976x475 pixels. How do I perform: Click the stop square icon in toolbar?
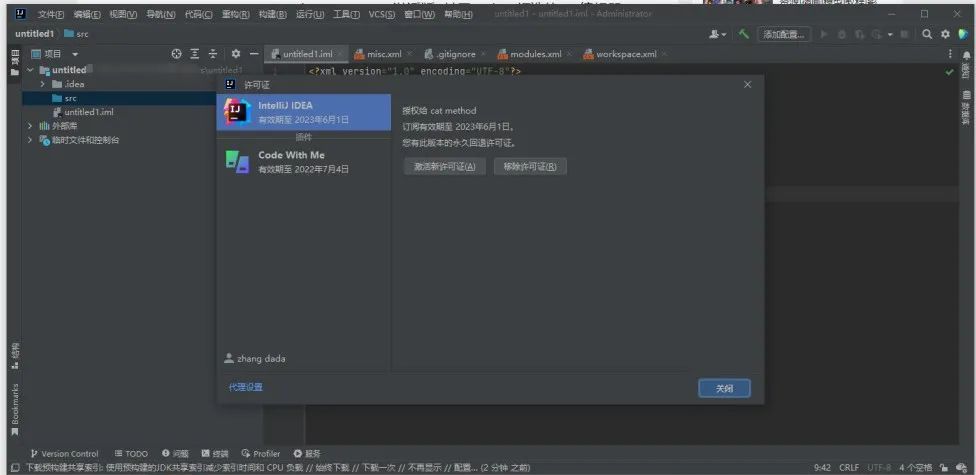904,34
